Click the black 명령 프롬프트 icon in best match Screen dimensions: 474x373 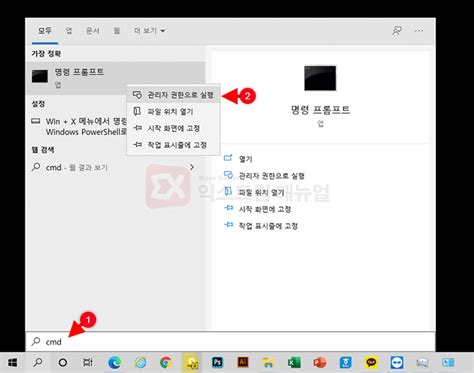pyautogui.click(x=40, y=76)
